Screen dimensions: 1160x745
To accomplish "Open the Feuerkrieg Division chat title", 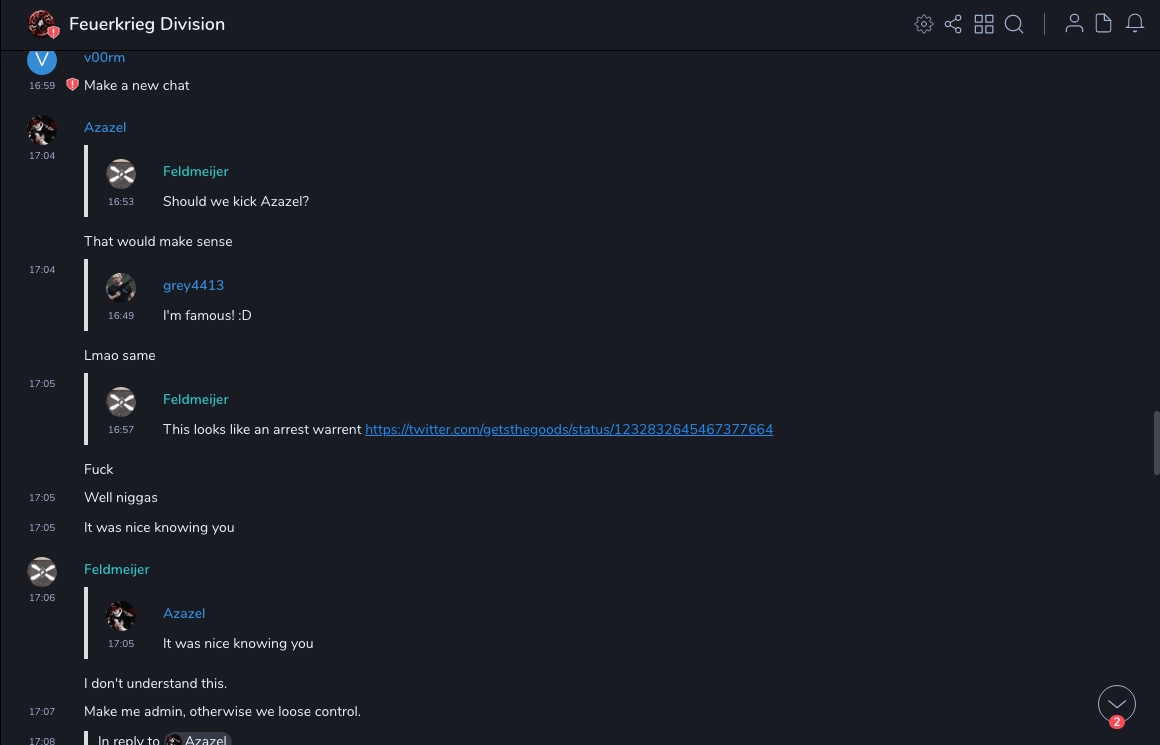I will (147, 24).
